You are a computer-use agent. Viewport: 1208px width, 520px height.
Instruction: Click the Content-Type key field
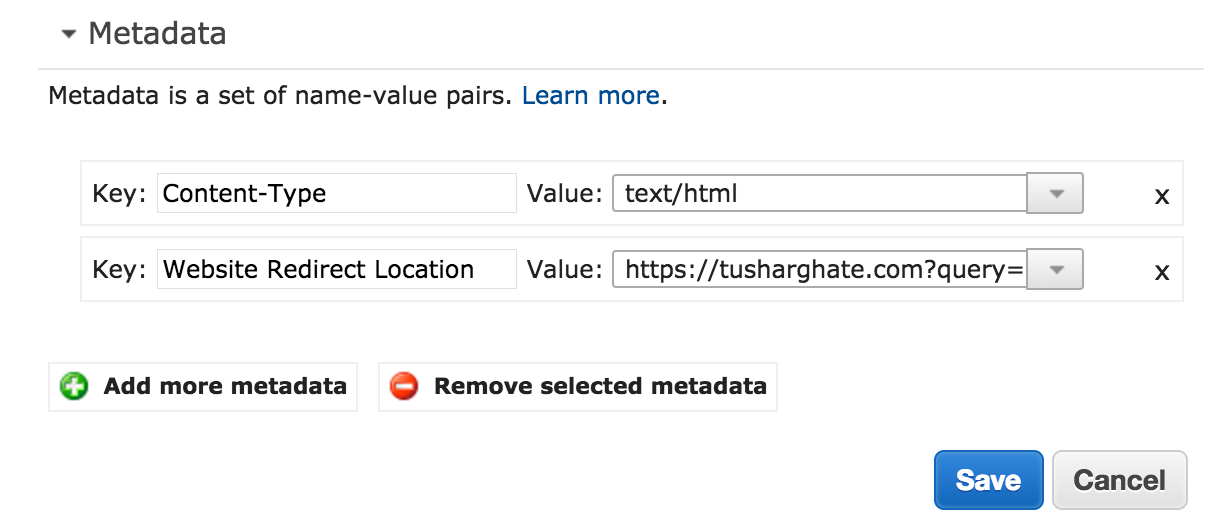[337, 193]
